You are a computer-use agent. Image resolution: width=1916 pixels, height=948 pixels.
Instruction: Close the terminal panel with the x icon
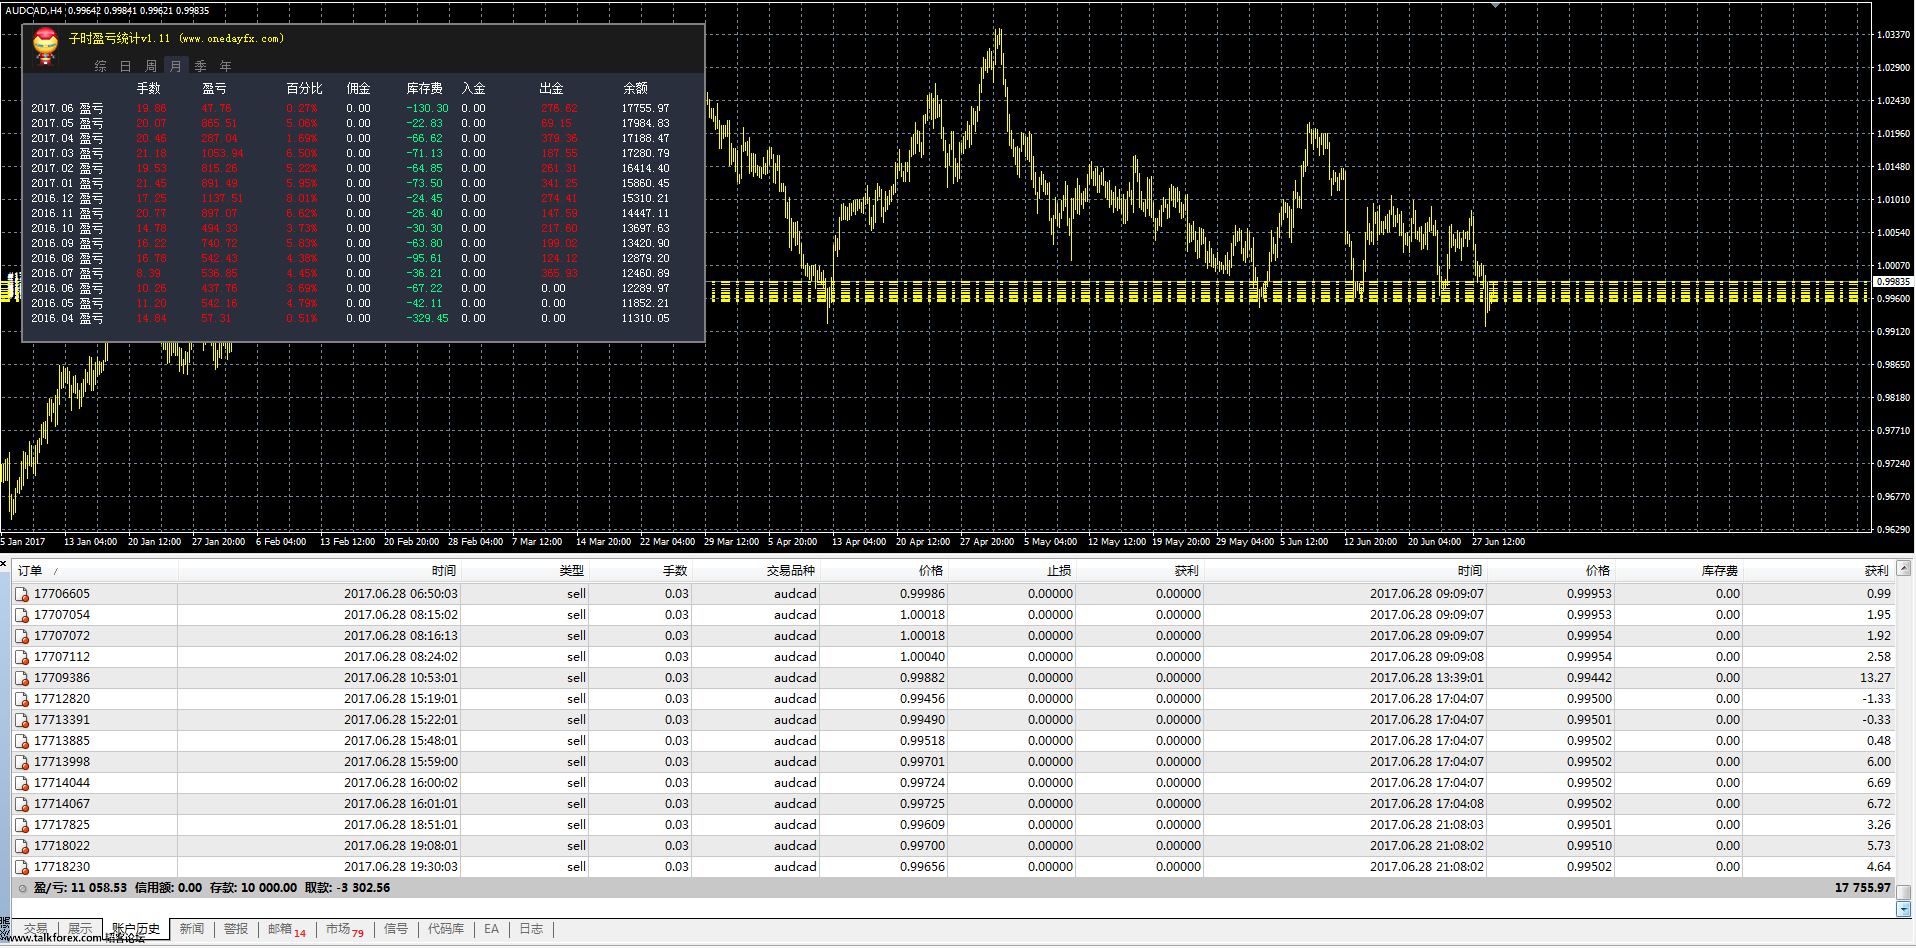tap(4, 564)
